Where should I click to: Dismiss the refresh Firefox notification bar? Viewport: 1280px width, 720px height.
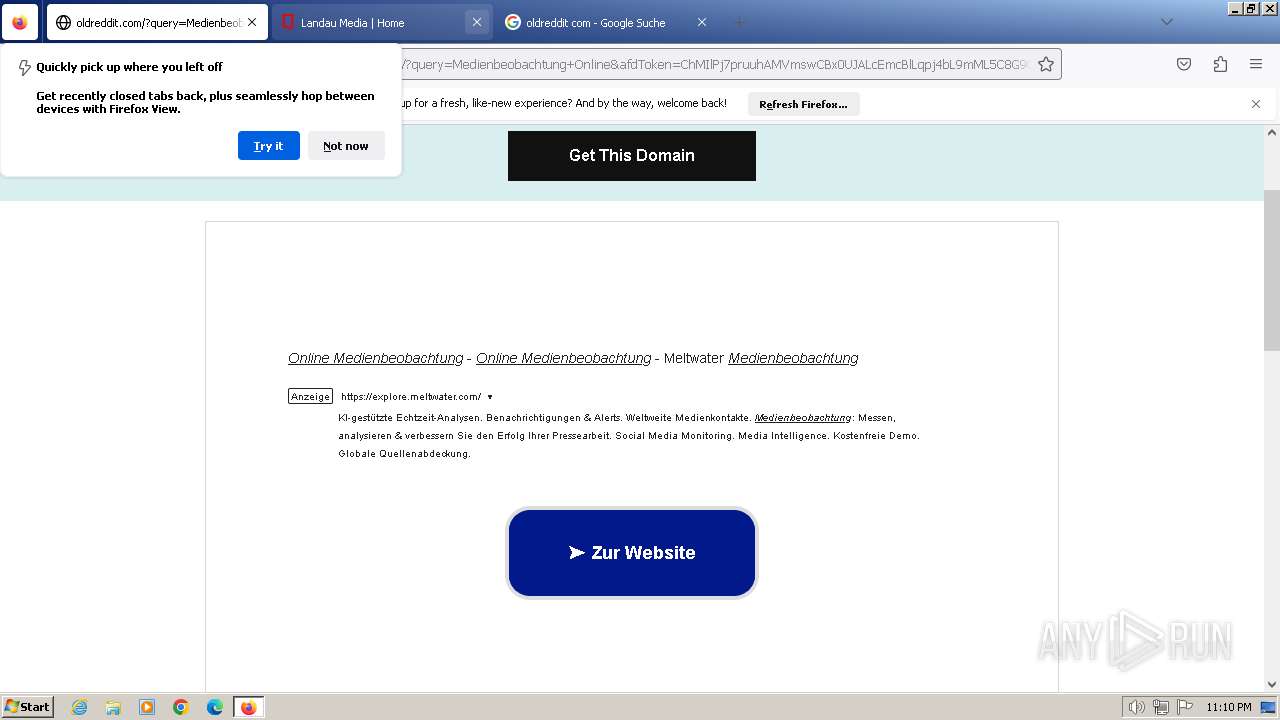1256,104
